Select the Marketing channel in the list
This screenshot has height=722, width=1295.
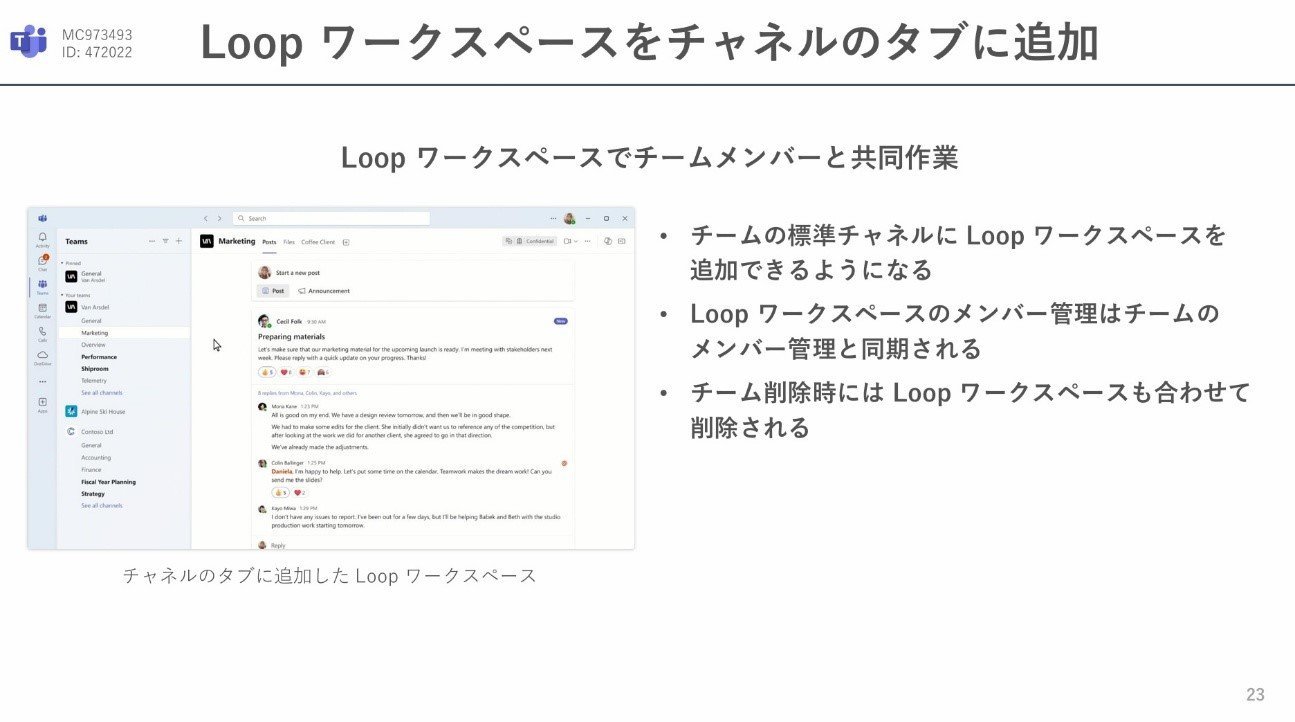[x=124, y=333]
